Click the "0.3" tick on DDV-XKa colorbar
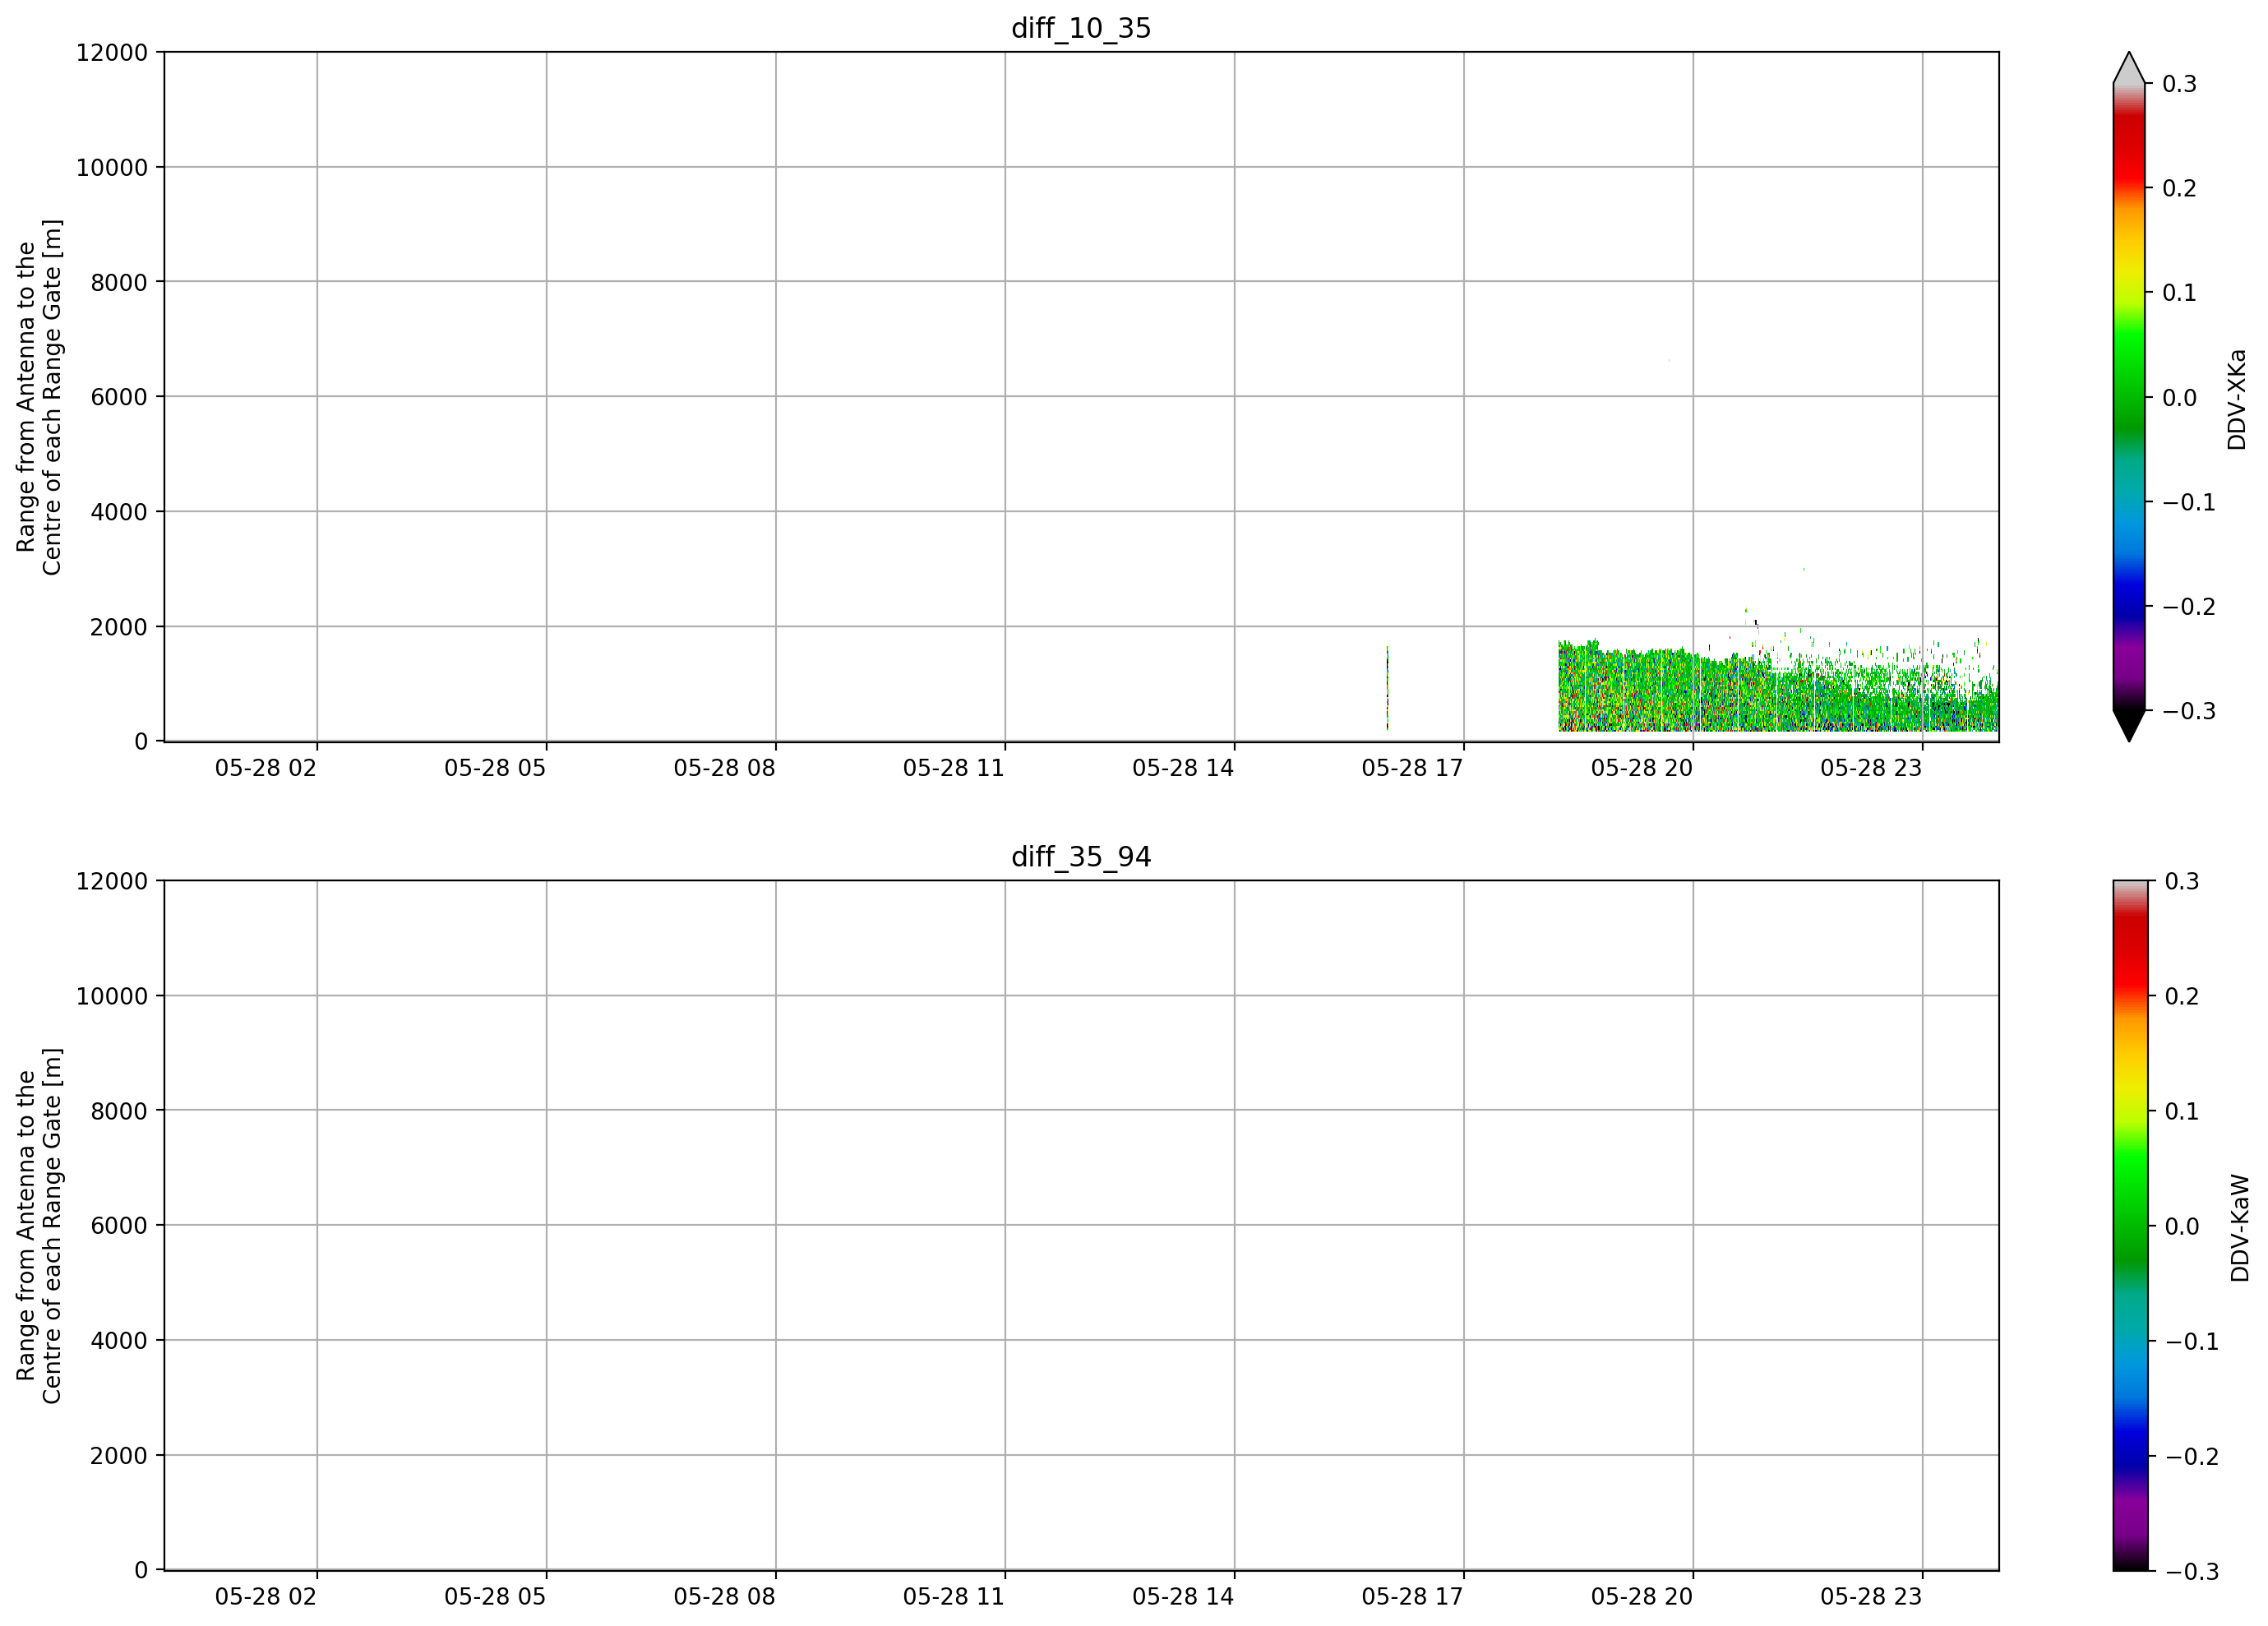The height and width of the screenshot is (1626, 2268). click(x=2180, y=84)
